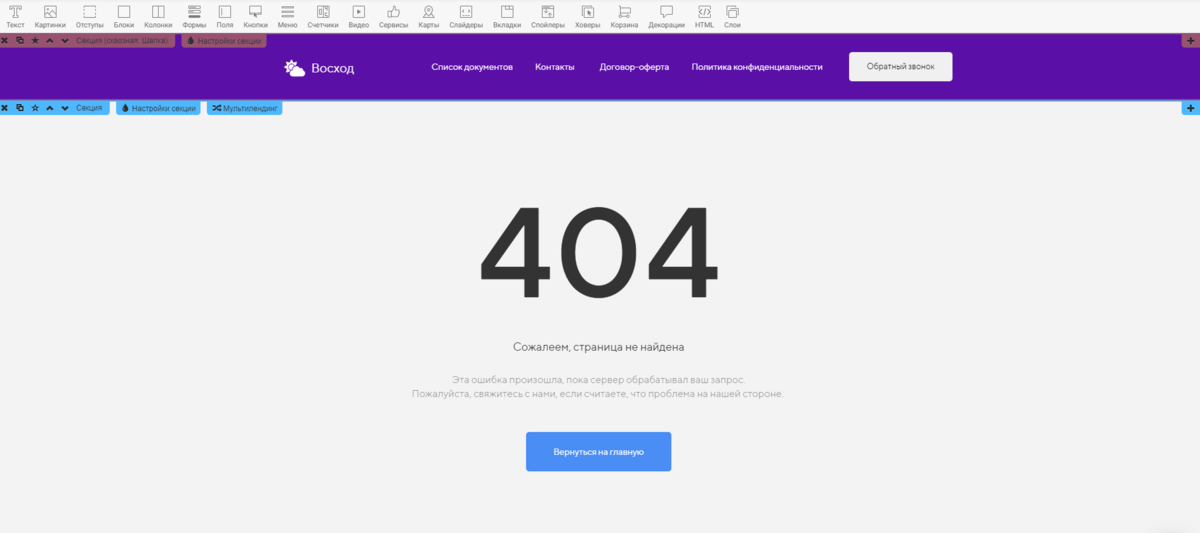Move the 404 section up
This screenshot has height=533, width=1200.
click(x=50, y=108)
